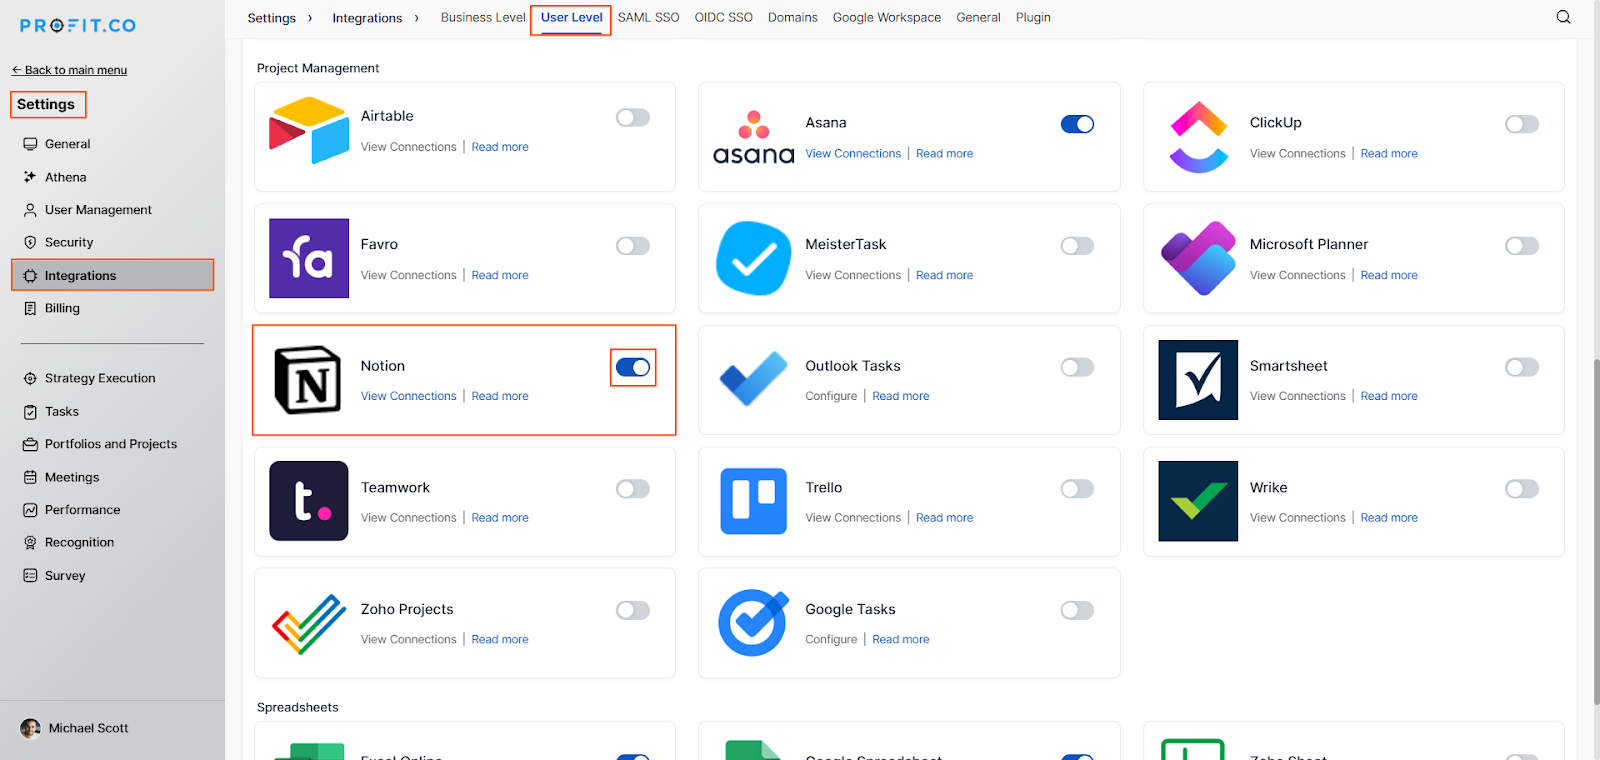The height and width of the screenshot is (760, 1600).
Task: Click View Connections for Microsoft Planner
Action: pyautogui.click(x=1298, y=275)
